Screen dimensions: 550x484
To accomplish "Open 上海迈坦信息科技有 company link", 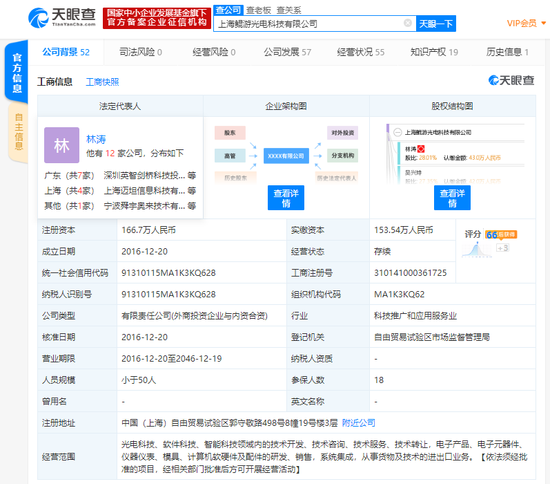I will [x=144, y=190].
